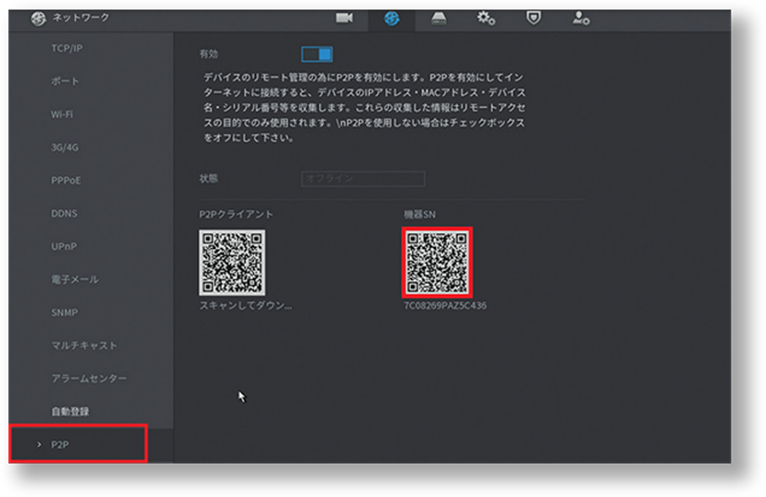Select Wi-Fi in the sidebar
The height and width of the screenshot is (497, 766).
coord(62,114)
